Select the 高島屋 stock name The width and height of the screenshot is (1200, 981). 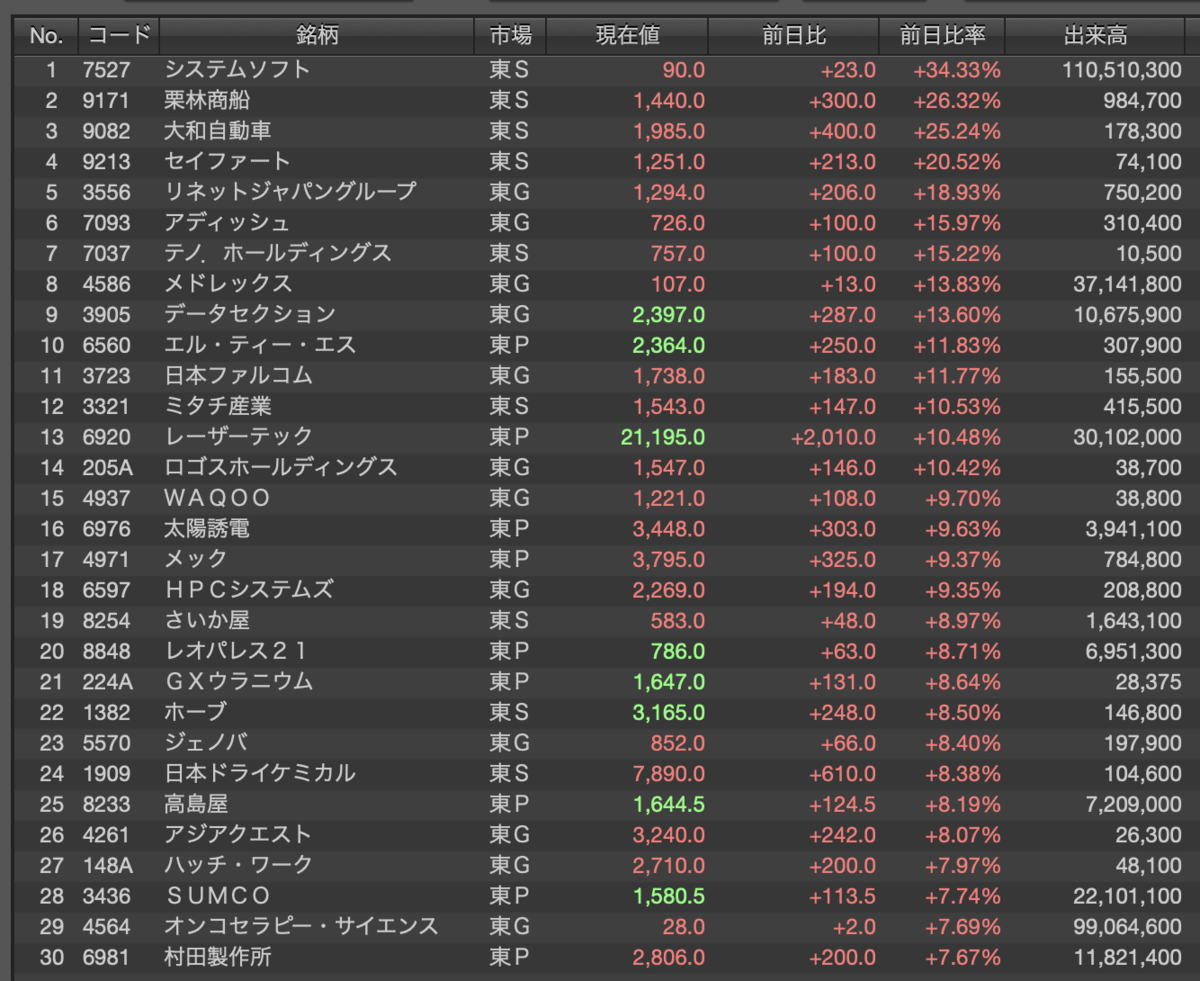pos(196,804)
